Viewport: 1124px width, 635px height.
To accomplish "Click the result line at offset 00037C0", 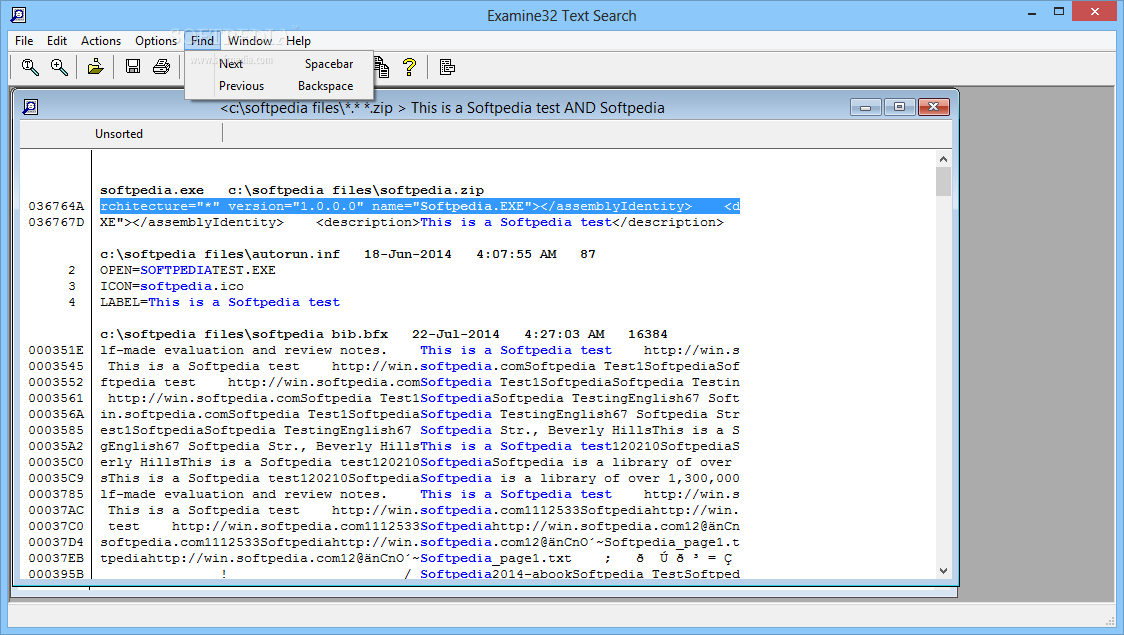I will [x=419, y=526].
